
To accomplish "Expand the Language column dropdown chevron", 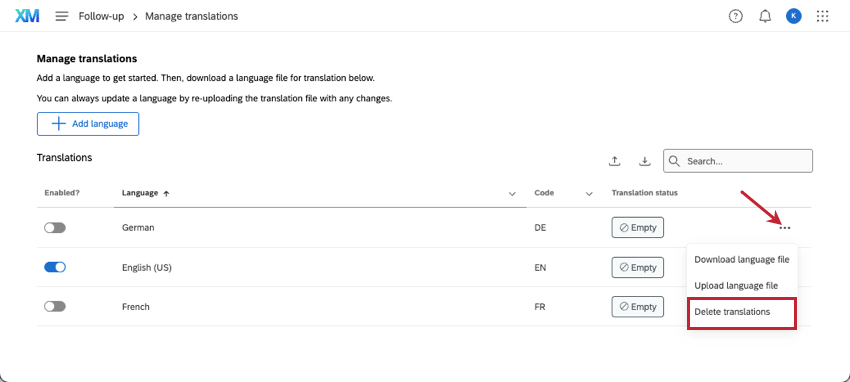I will 512,193.
